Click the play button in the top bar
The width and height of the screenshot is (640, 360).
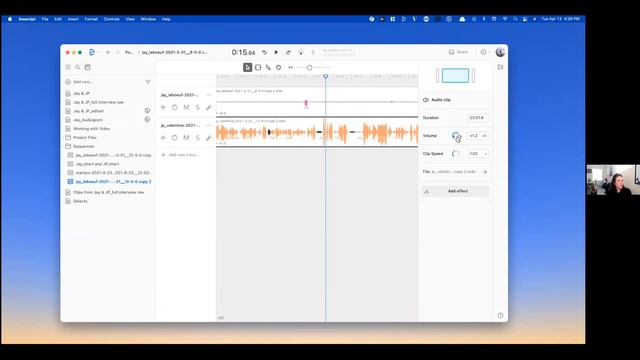click(x=276, y=52)
